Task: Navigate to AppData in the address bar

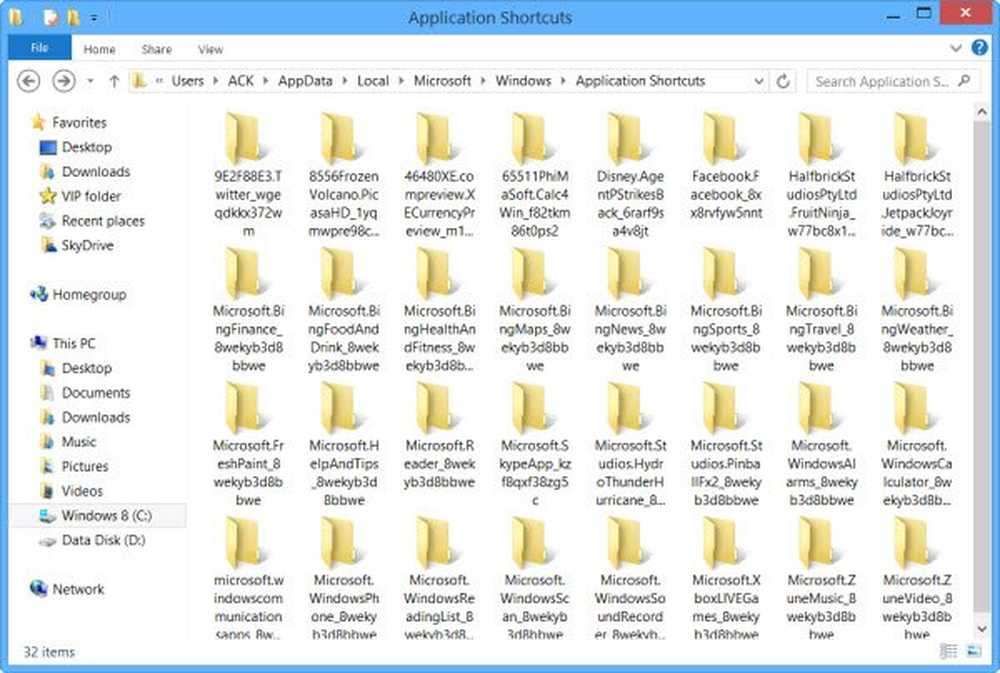Action: coord(305,81)
